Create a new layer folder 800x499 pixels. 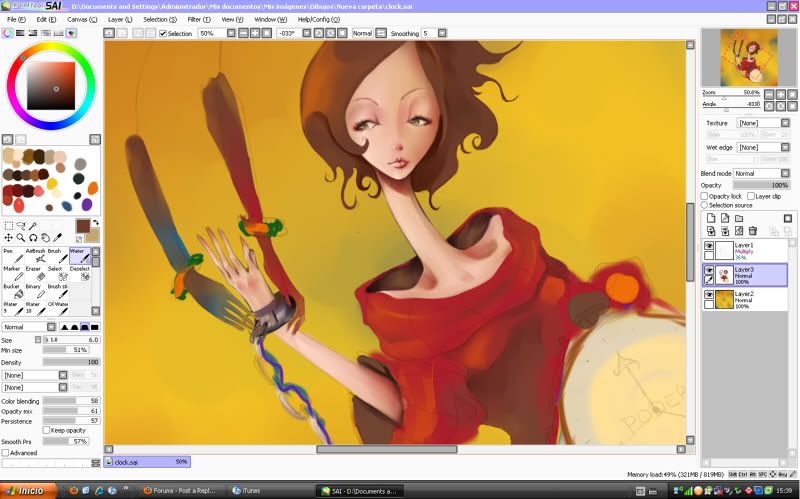738,218
